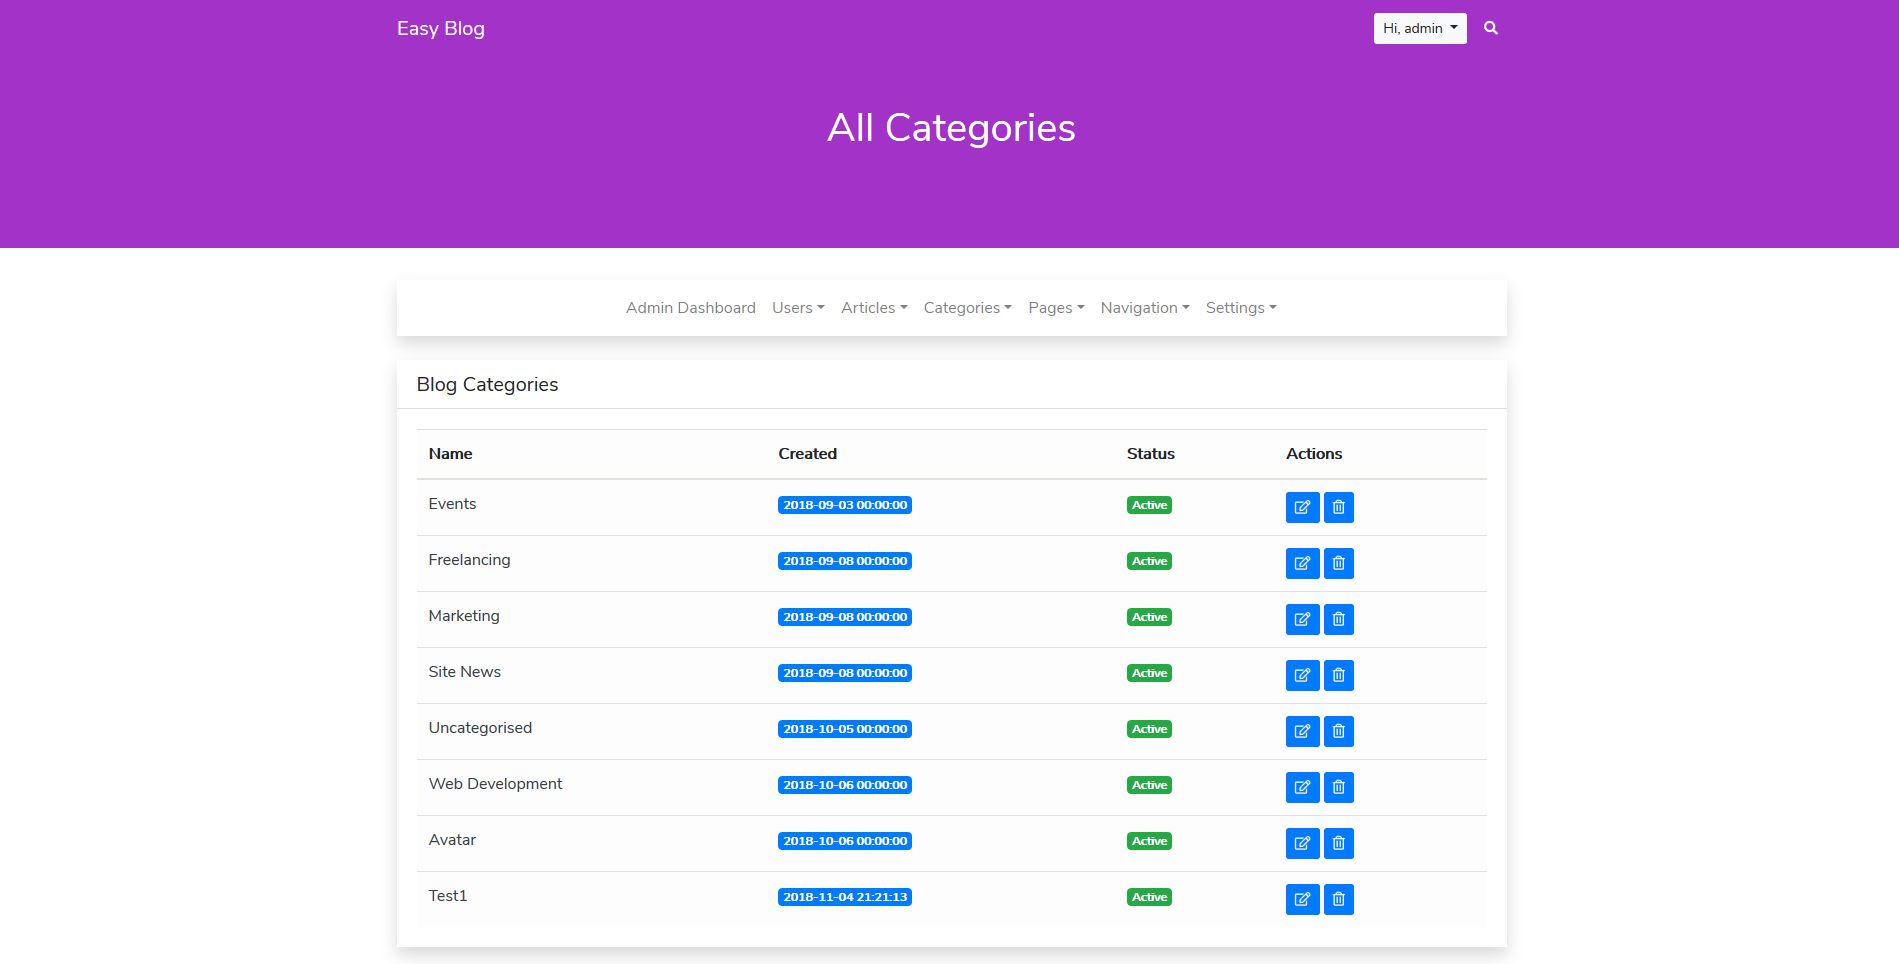Open the Categories navigation menu
The image size is (1899, 964).
(x=967, y=308)
